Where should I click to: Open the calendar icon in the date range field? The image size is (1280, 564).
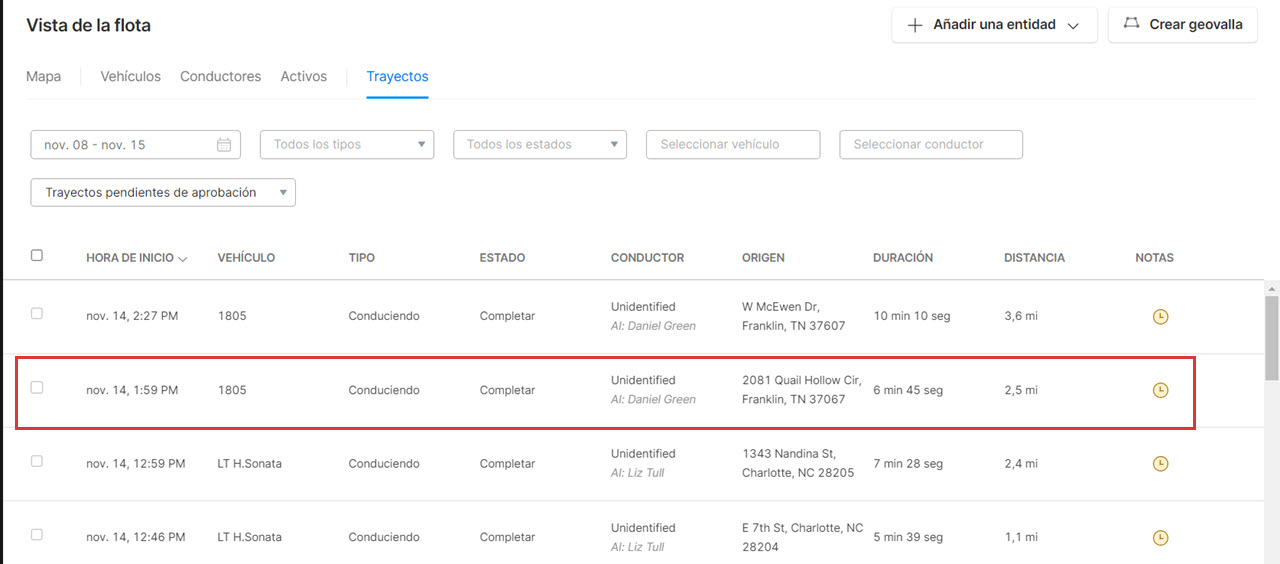224,145
